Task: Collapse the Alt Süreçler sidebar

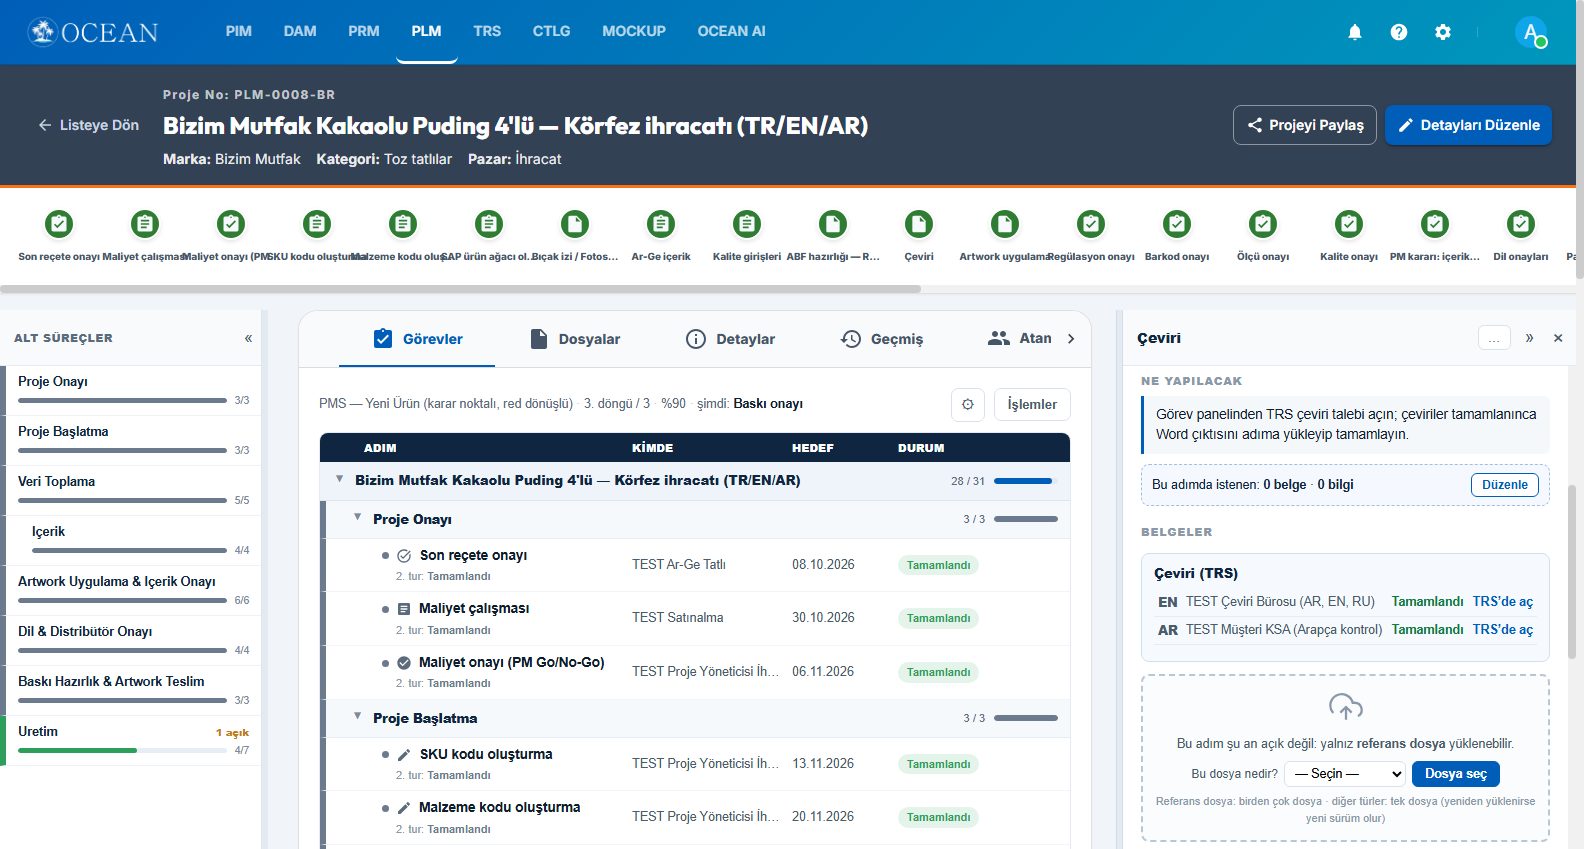Action: click(248, 338)
